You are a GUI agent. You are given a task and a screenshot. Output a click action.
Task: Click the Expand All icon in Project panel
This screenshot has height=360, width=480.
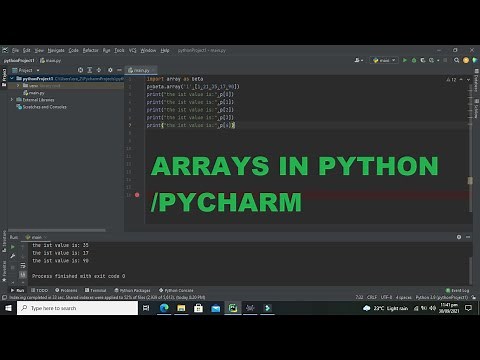[90, 70]
